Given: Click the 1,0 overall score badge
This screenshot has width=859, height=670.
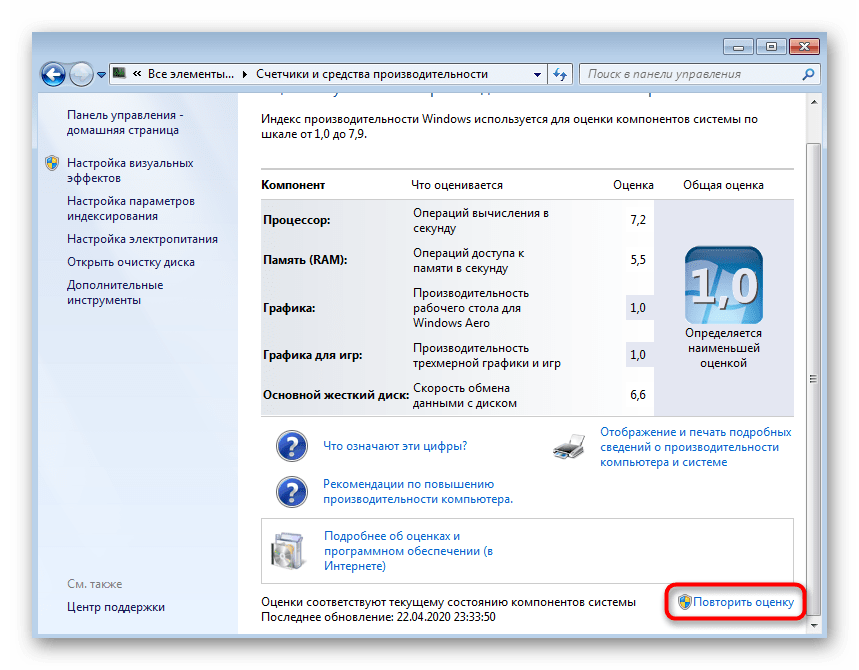Looking at the screenshot, I should (723, 285).
